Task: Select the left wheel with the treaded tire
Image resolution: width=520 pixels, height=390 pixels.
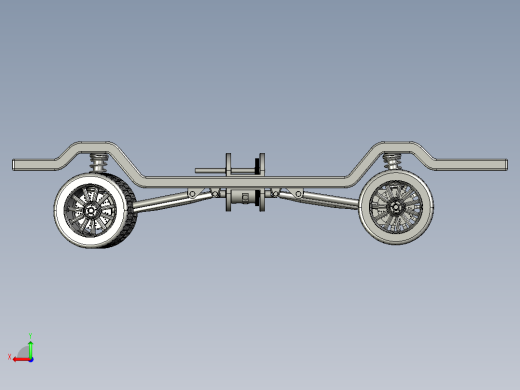Action: [x=96, y=210]
